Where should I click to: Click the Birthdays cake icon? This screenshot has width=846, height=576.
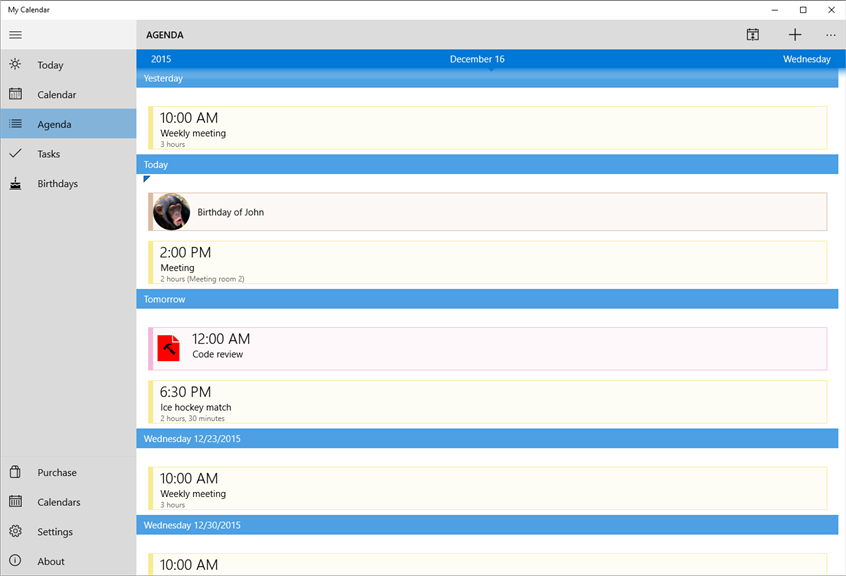point(15,183)
